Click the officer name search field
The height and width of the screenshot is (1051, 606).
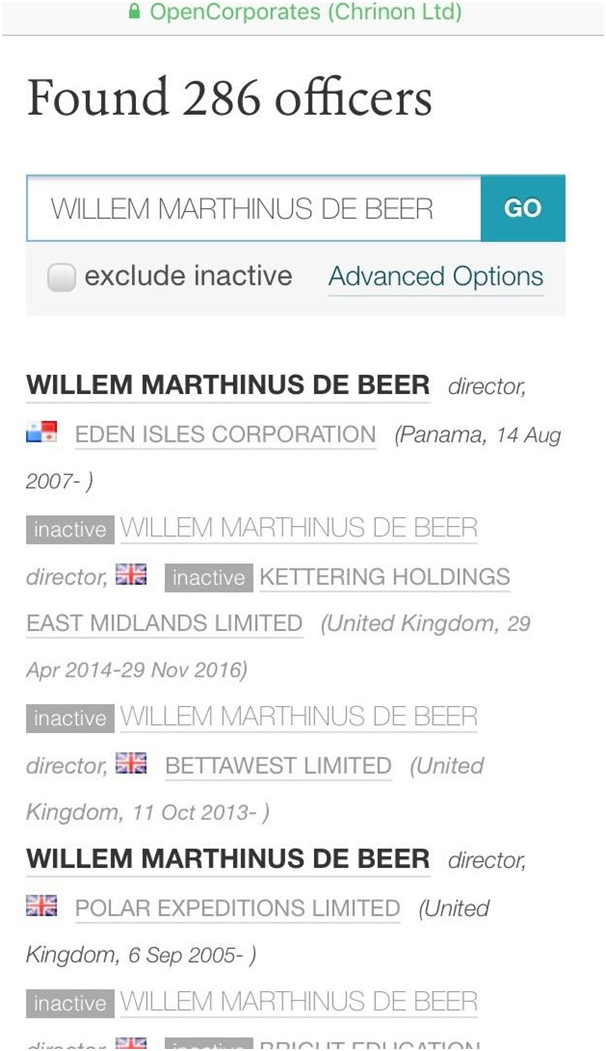(x=254, y=209)
